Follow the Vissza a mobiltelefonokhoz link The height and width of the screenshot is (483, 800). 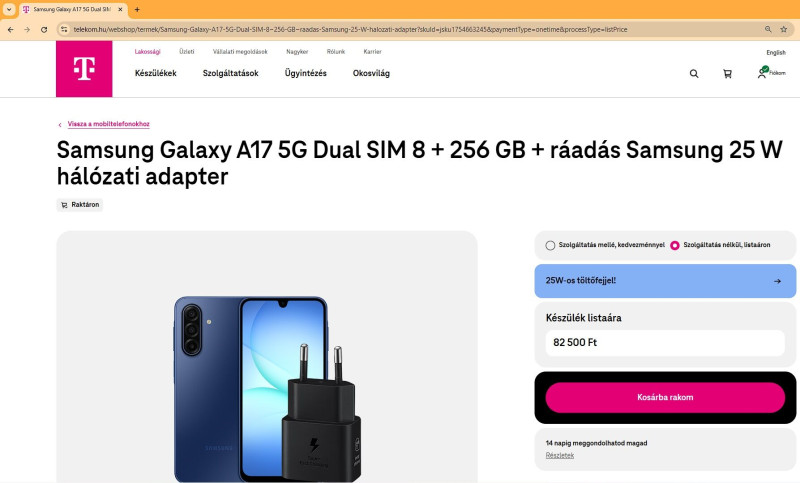(108, 124)
